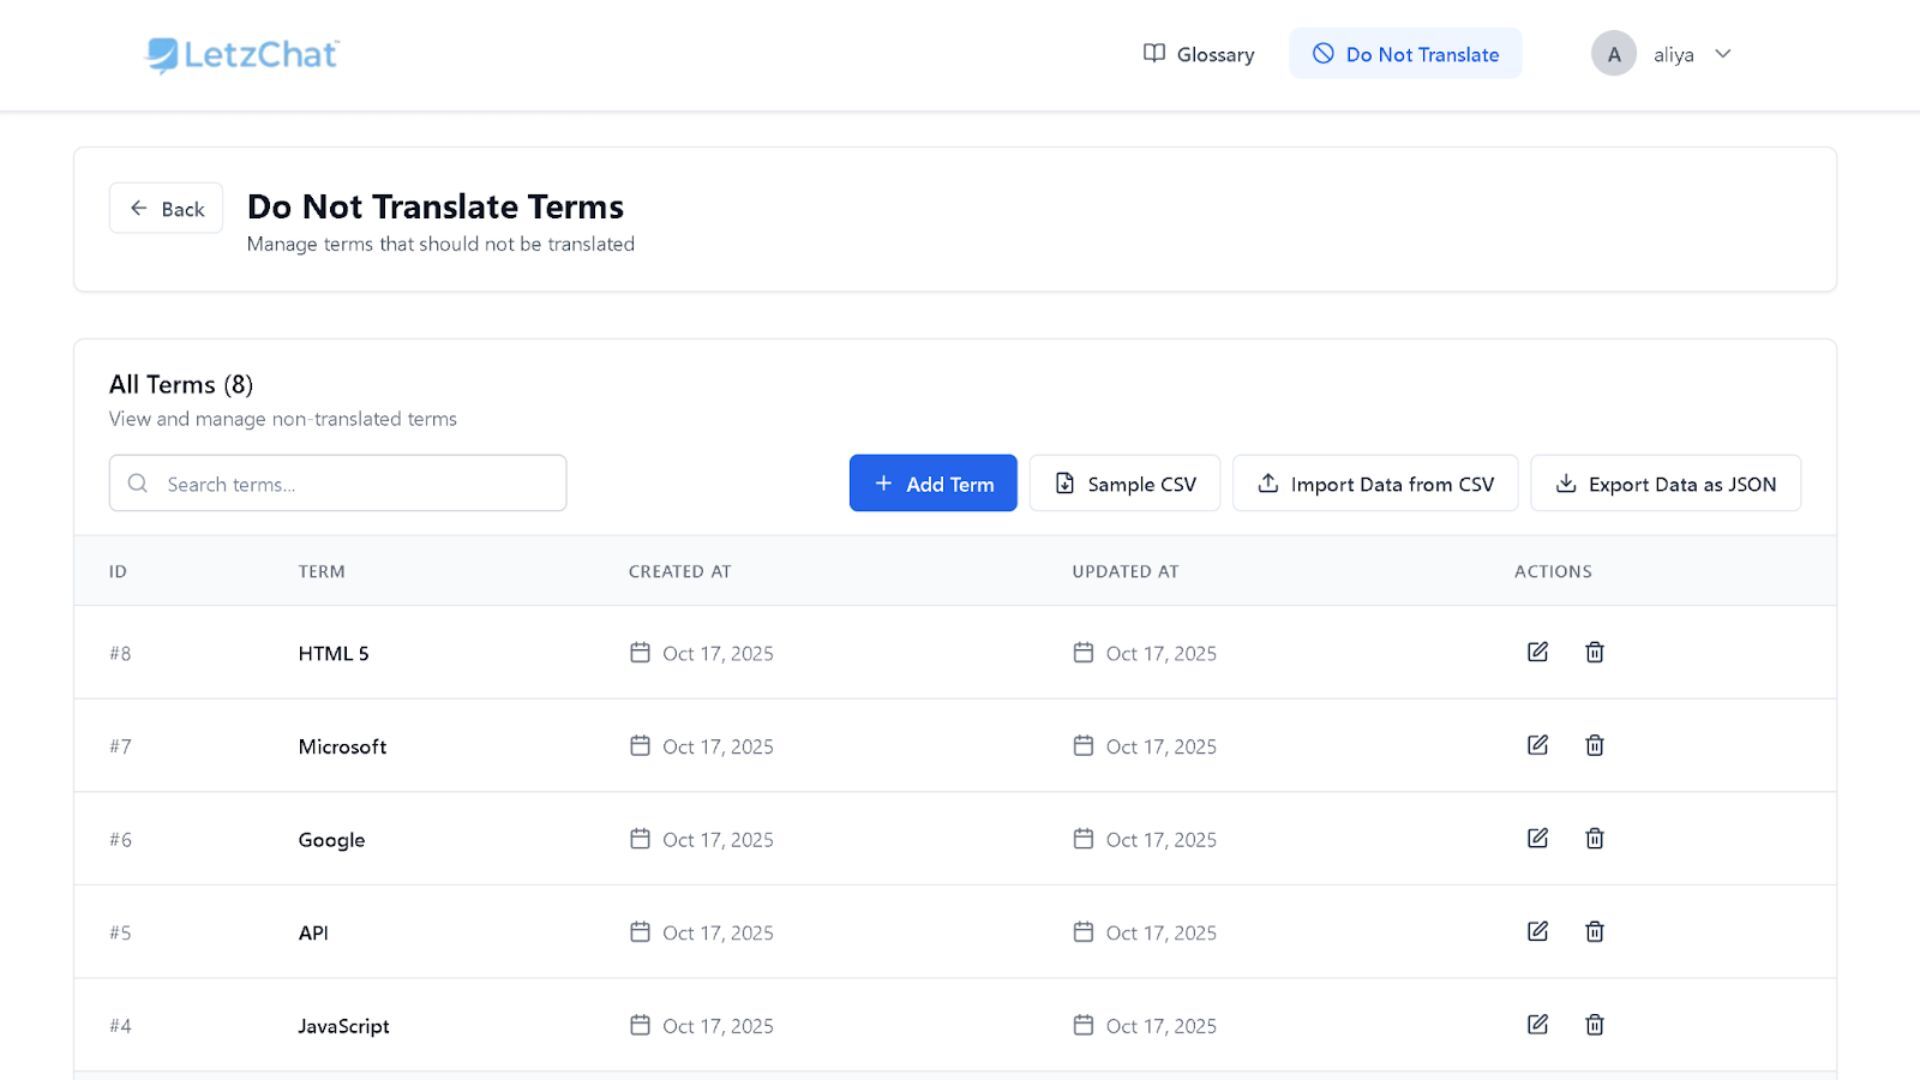Open the Glossary nav tab
This screenshot has height=1080, width=1920.
(x=1198, y=54)
